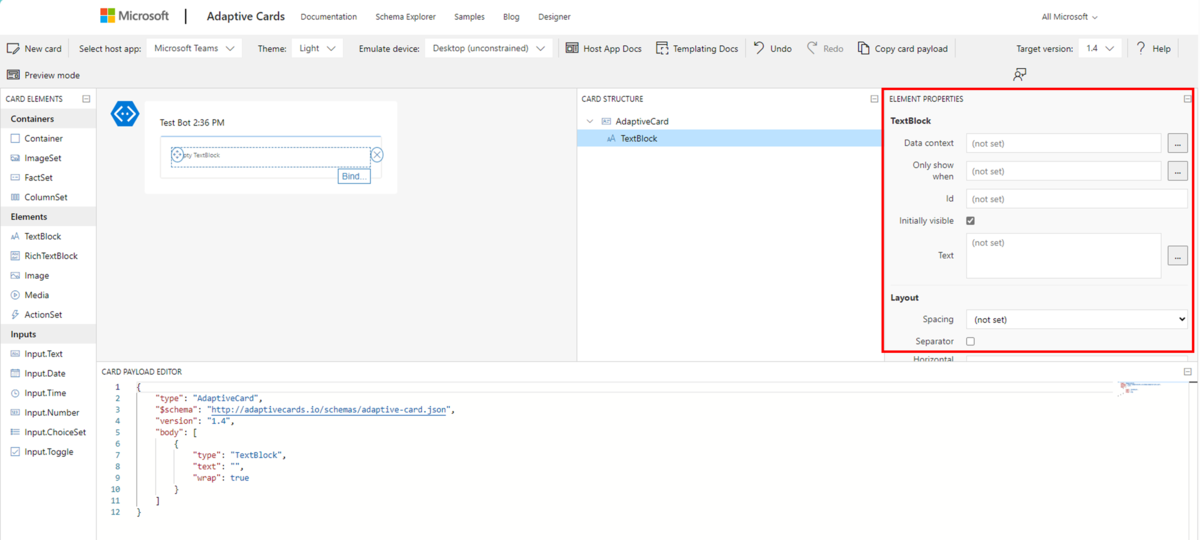Collapse the Card Payload Editor panel
Image resolution: width=1200 pixels, height=540 pixels.
click(1187, 372)
